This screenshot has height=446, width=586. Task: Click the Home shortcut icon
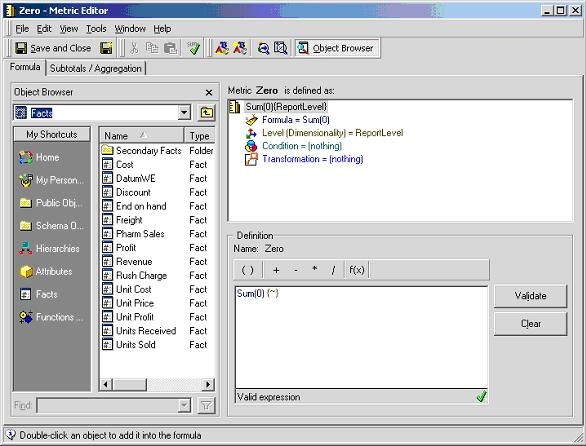coord(26,157)
